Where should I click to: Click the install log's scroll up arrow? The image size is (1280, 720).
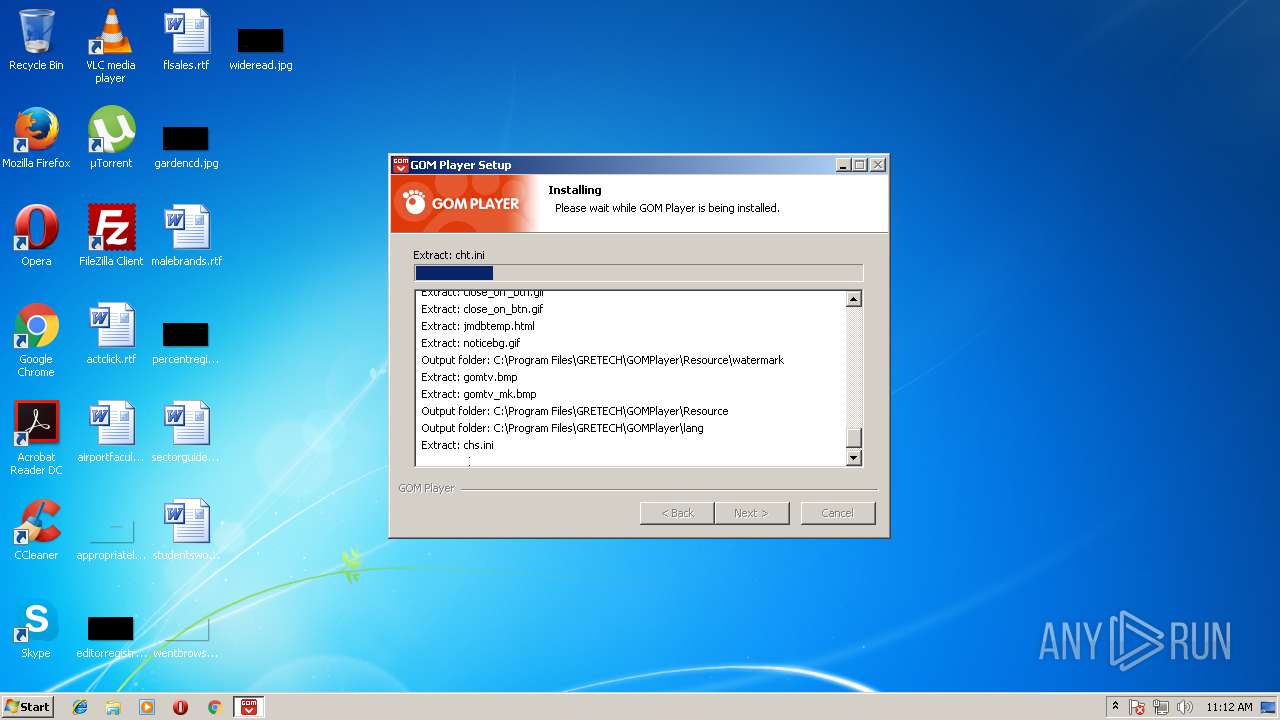(854, 299)
